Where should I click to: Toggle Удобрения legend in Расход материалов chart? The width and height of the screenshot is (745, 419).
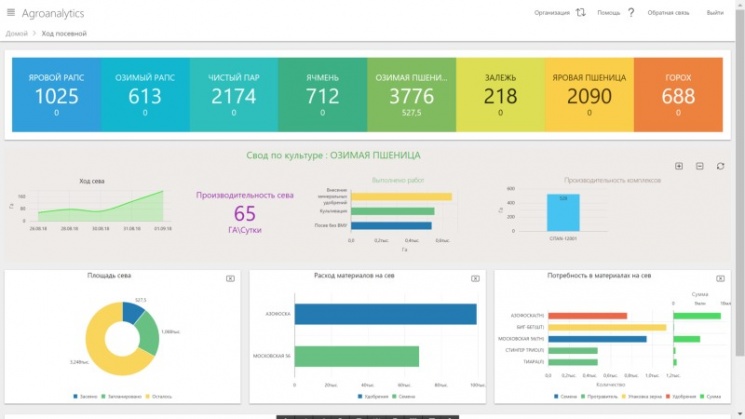click(x=373, y=396)
